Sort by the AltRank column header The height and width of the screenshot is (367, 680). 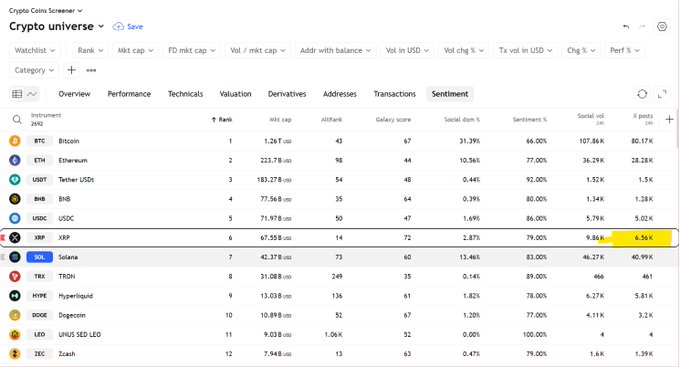[331, 119]
